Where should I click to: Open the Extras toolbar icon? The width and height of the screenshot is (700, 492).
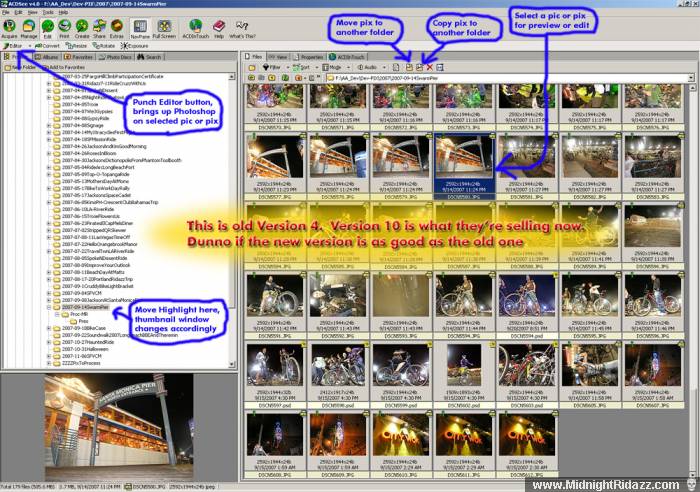point(117,29)
